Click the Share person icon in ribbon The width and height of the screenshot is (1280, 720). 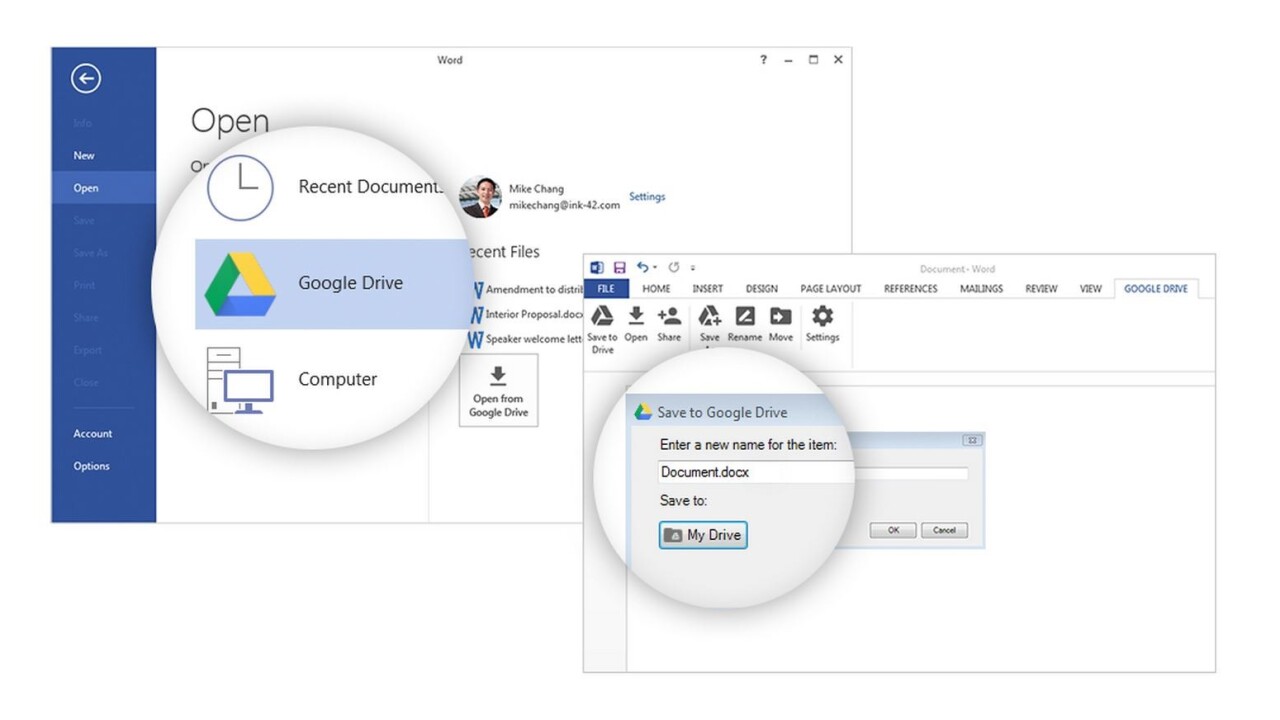point(669,318)
